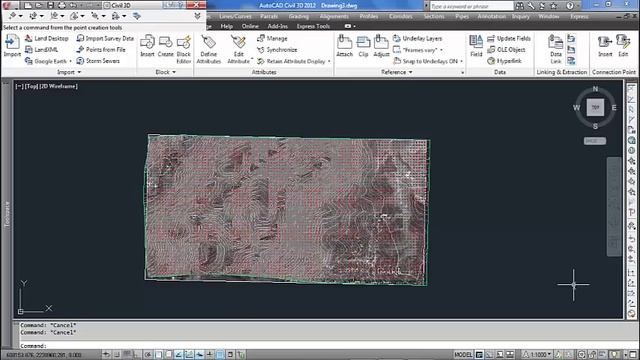Viewport: 640px width, 360px height.
Task: Clip the reference with Clip tool
Action: click(x=363, y=46)
